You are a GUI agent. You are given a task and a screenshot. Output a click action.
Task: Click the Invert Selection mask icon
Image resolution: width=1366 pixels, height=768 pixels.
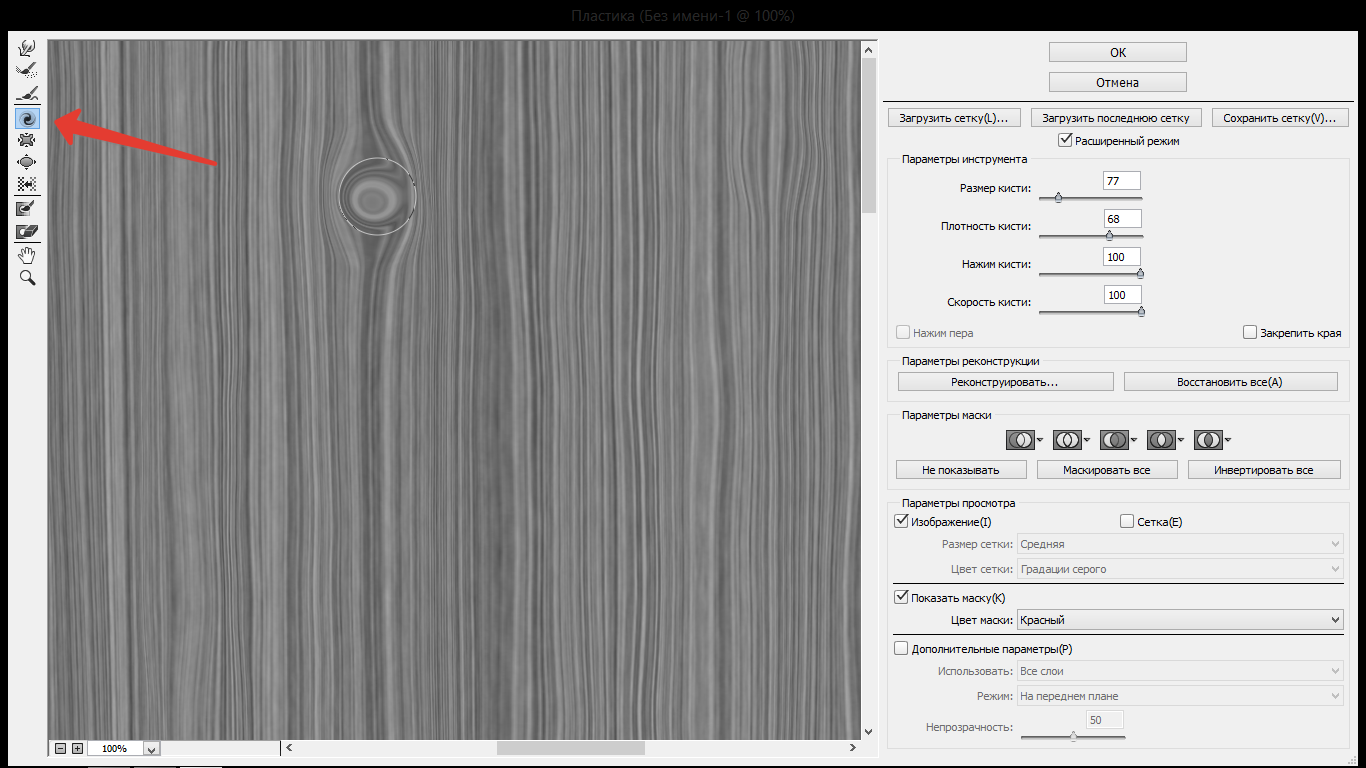click(1208, 439)
